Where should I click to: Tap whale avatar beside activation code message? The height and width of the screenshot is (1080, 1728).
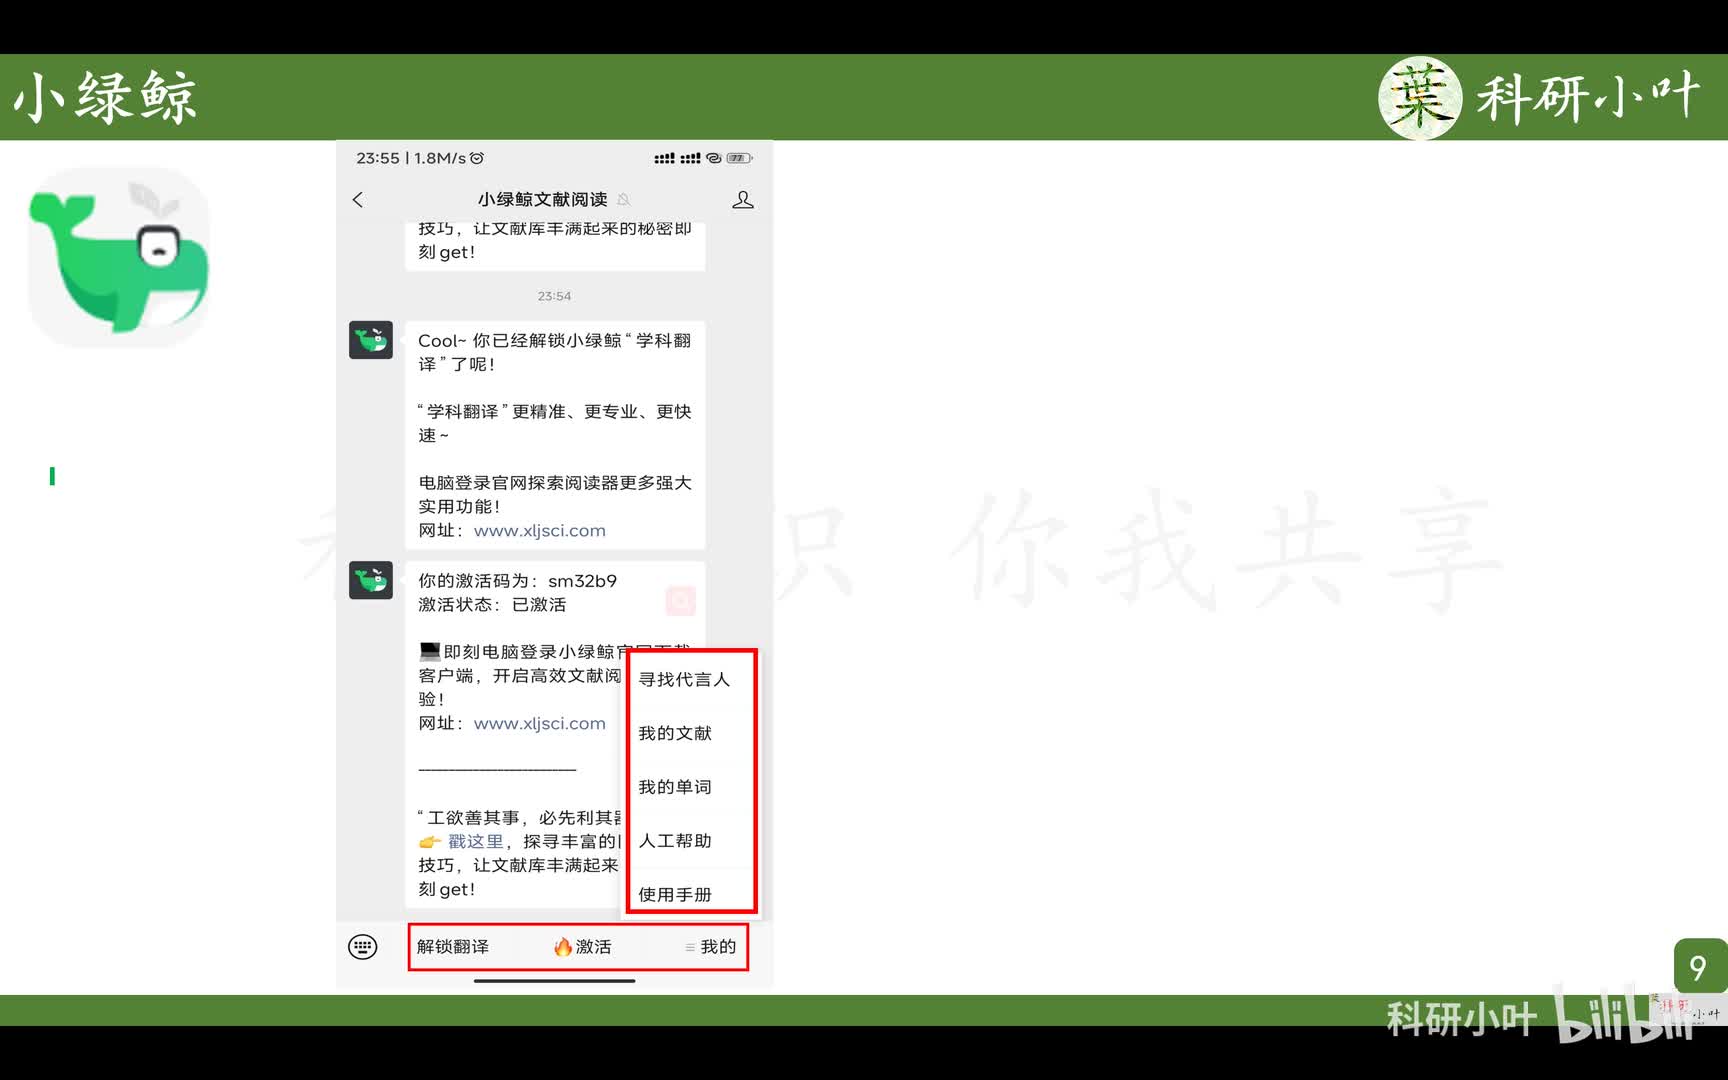pyautogui.click(x=371, y=580)
